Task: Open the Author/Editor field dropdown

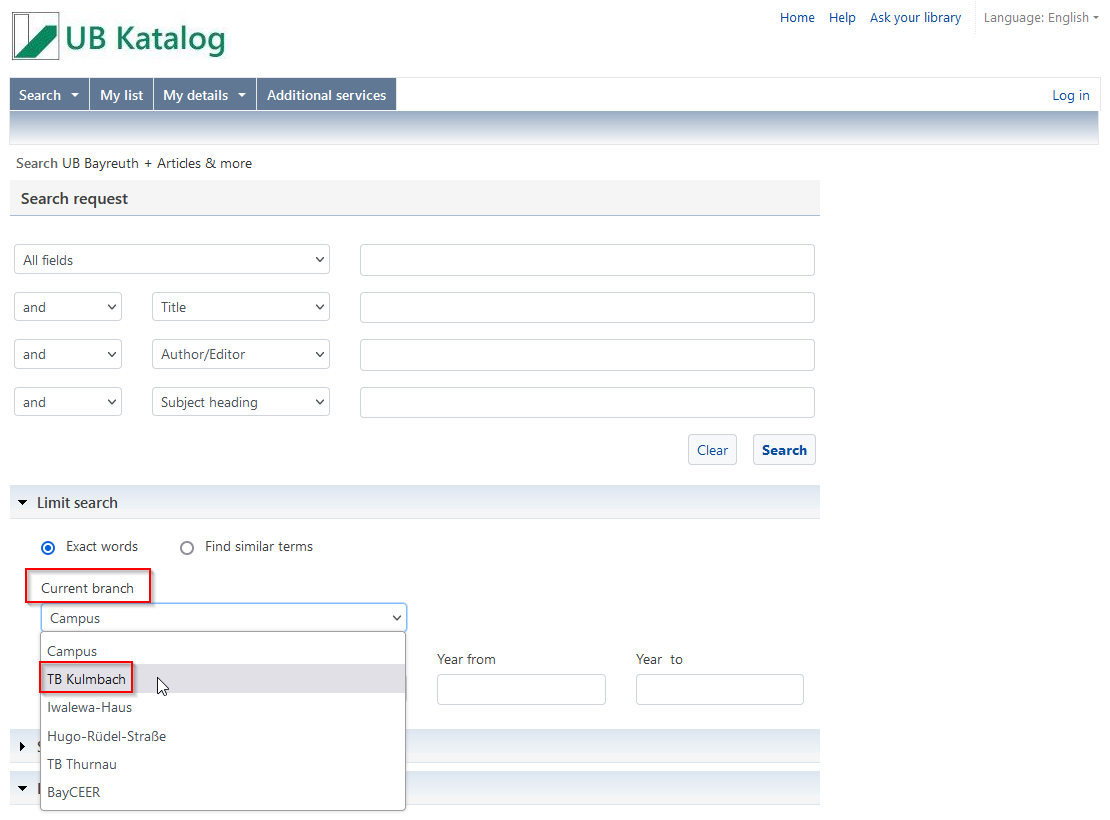Action: pos(241,355)
